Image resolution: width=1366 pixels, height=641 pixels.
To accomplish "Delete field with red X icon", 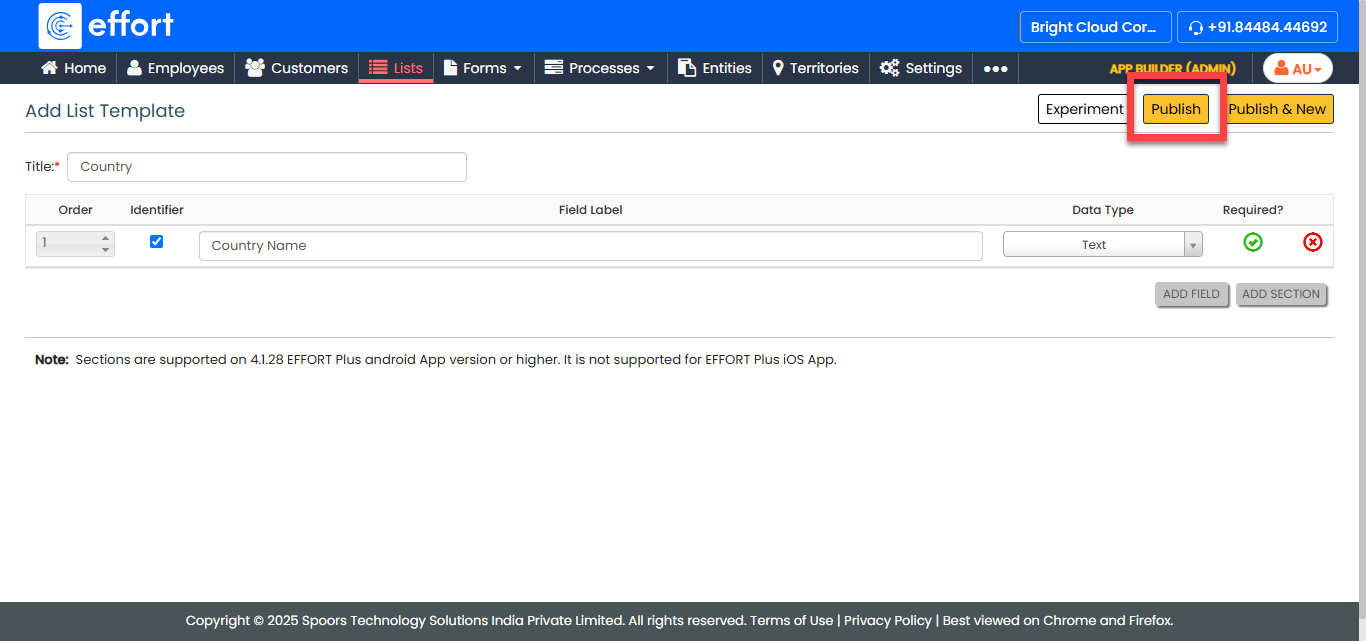I will [x=1312, y=242].
